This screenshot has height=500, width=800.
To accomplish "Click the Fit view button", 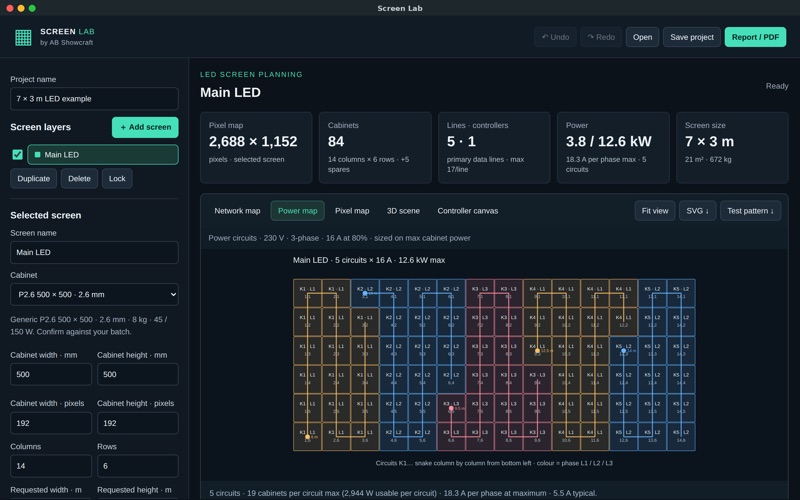I will click(655, 211).
